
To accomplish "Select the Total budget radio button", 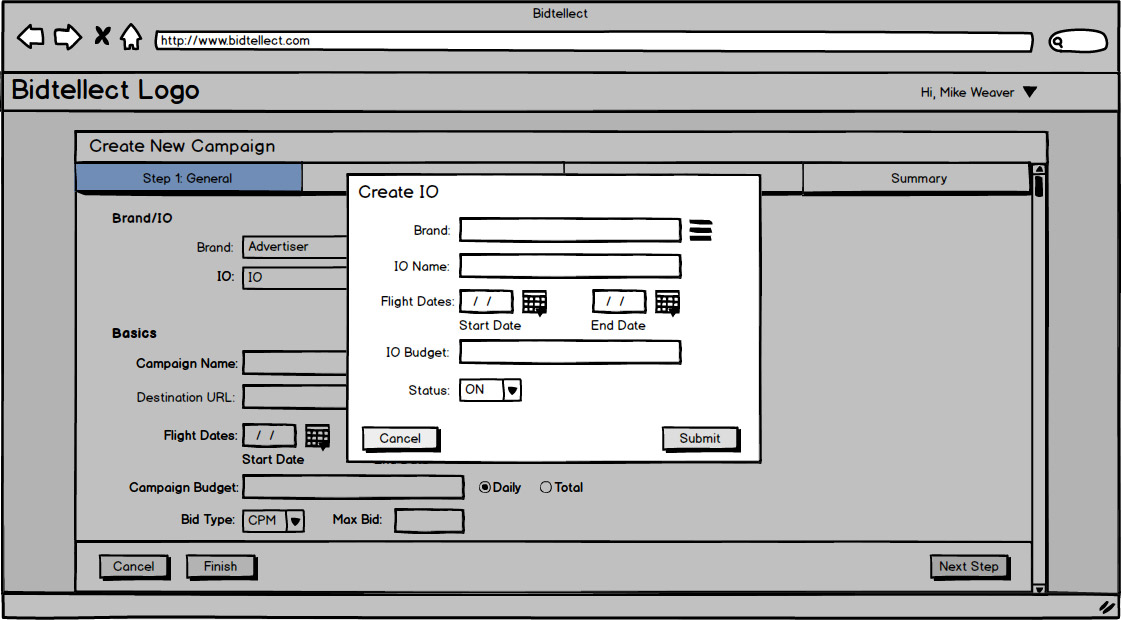I will pyautogui.click(x=546, y=488).
